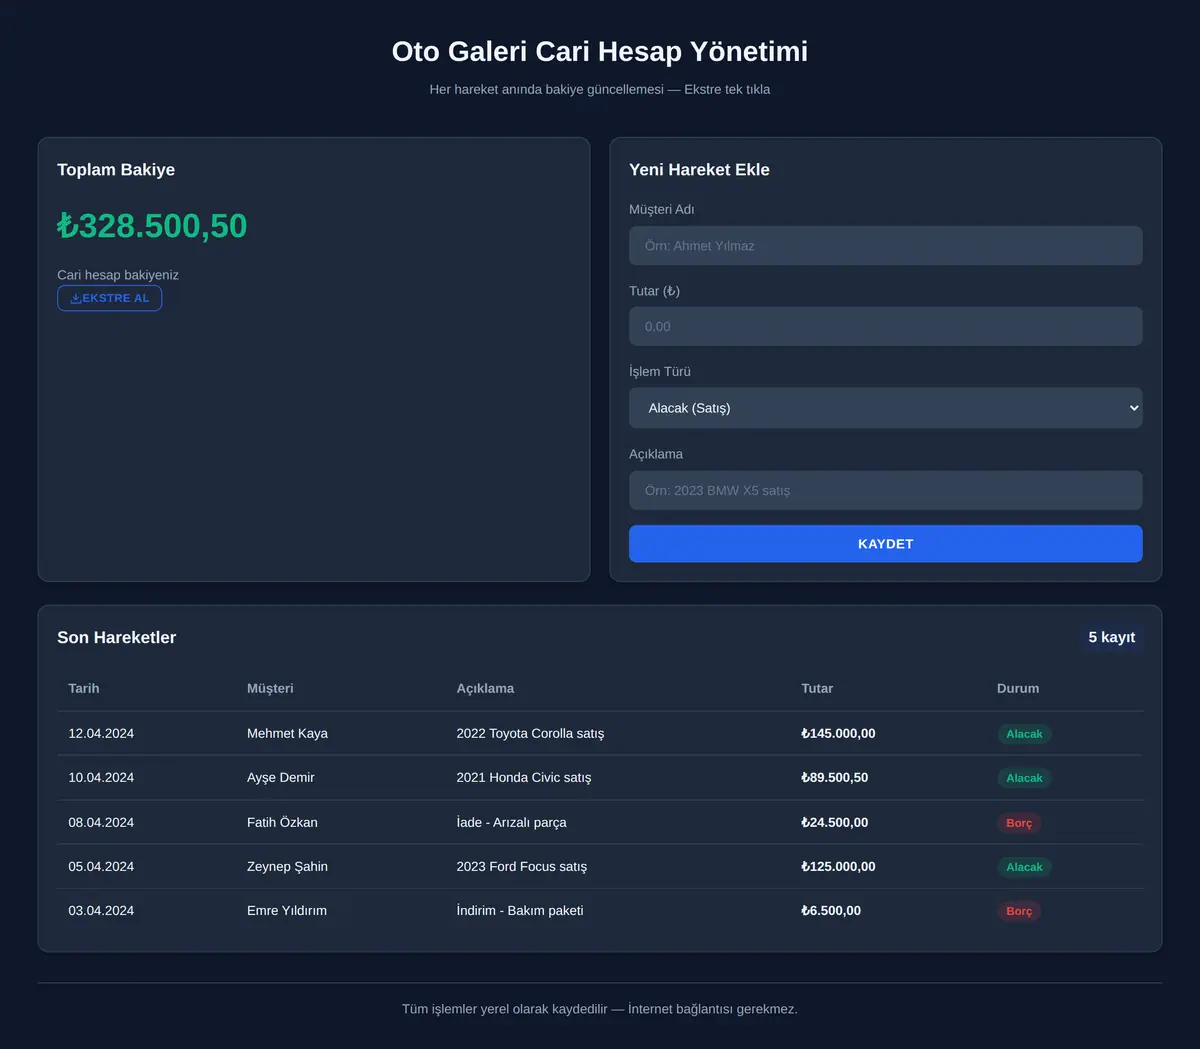Screen dimensions: 1200x1049
Task: Click the amount ₺24.500,00
Action: click(835, 822)
